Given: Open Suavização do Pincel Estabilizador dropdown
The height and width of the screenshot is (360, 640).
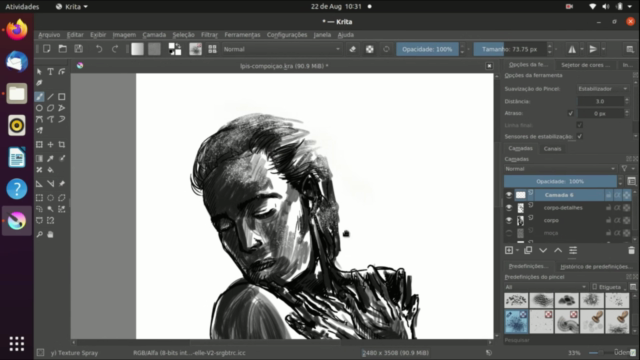Looking at the screenshot, I should tap(602, 89).
